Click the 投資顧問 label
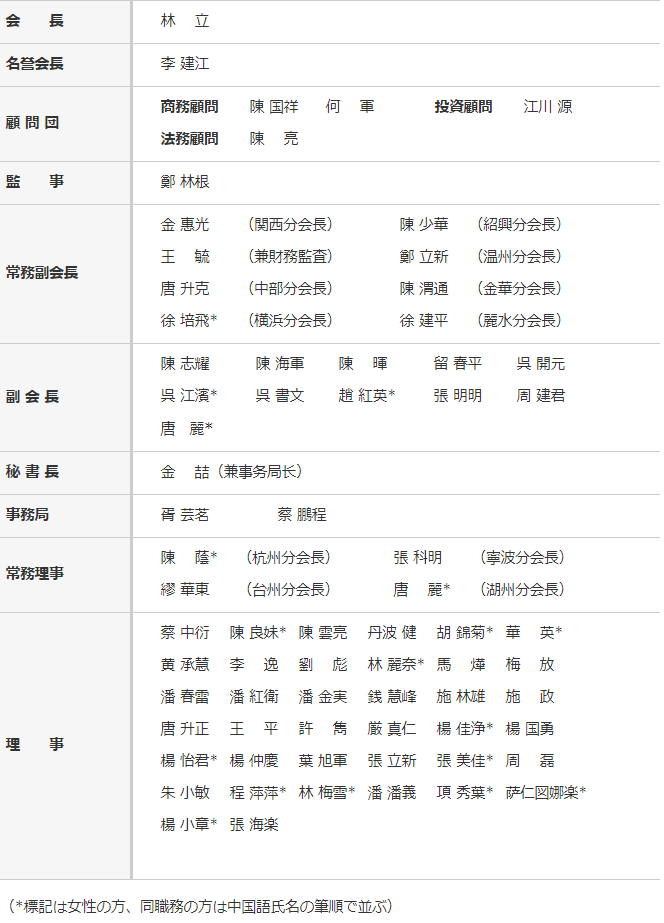 (463, 107)
